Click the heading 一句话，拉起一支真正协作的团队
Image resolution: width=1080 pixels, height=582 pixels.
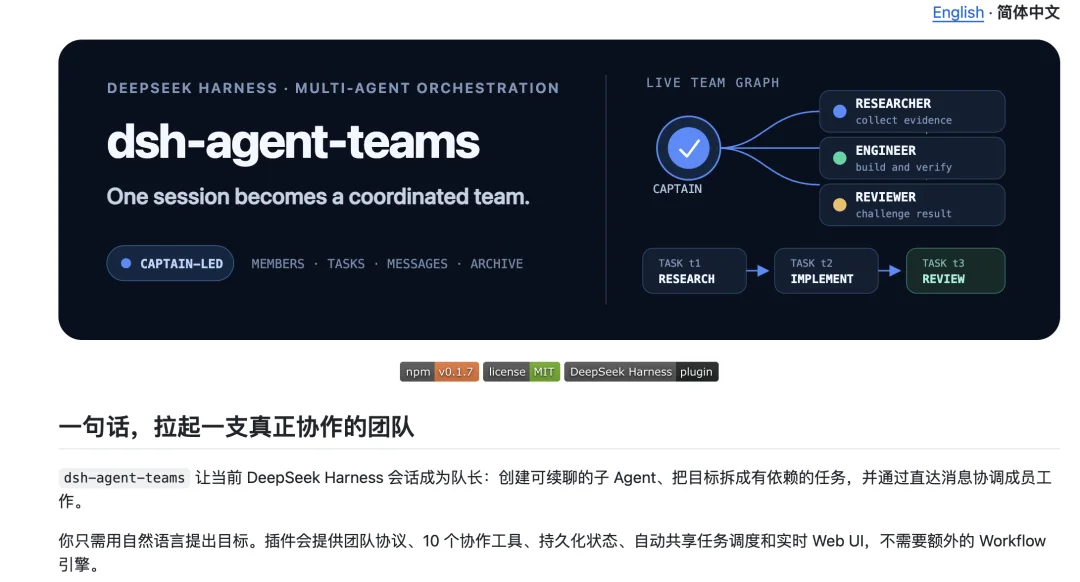(x=236, y=427)
